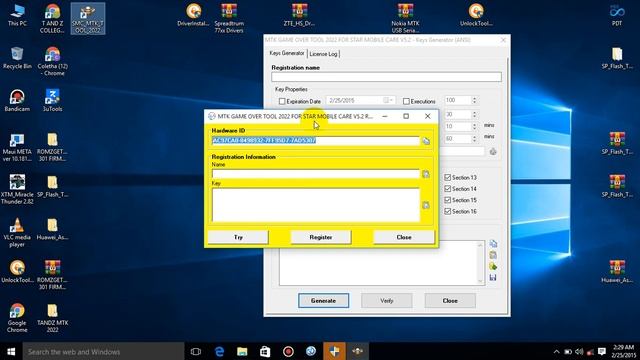This screenshot has height=360, width=640.
Task: Click Try button in registration dialog
Action: pyautogui.click(x=238, y=237)
